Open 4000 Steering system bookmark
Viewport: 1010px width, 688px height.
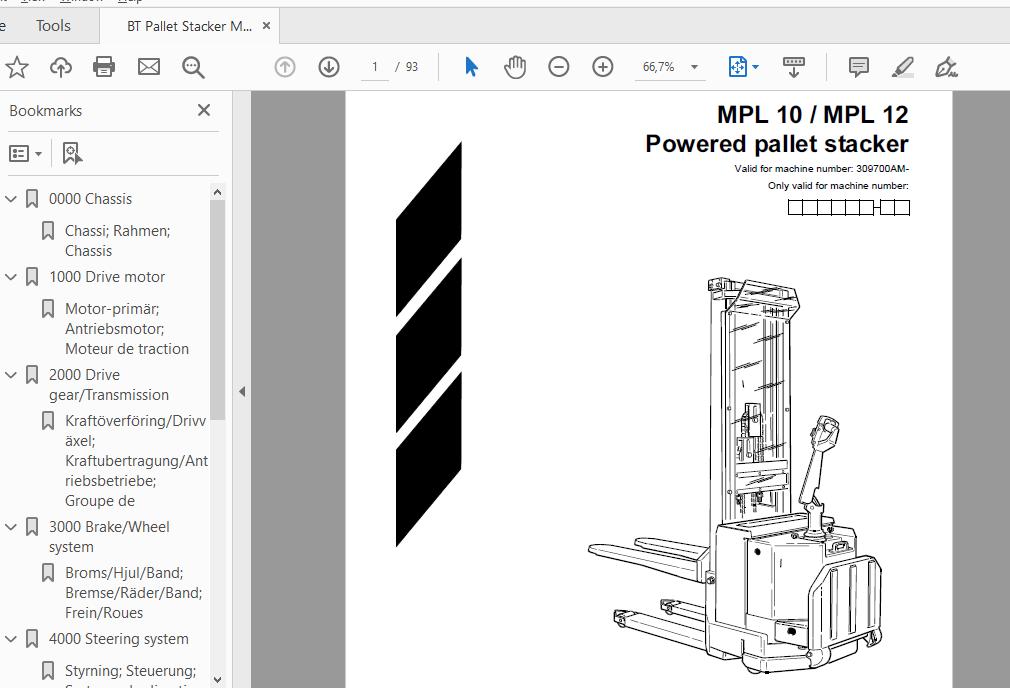(x=119, y=639)
